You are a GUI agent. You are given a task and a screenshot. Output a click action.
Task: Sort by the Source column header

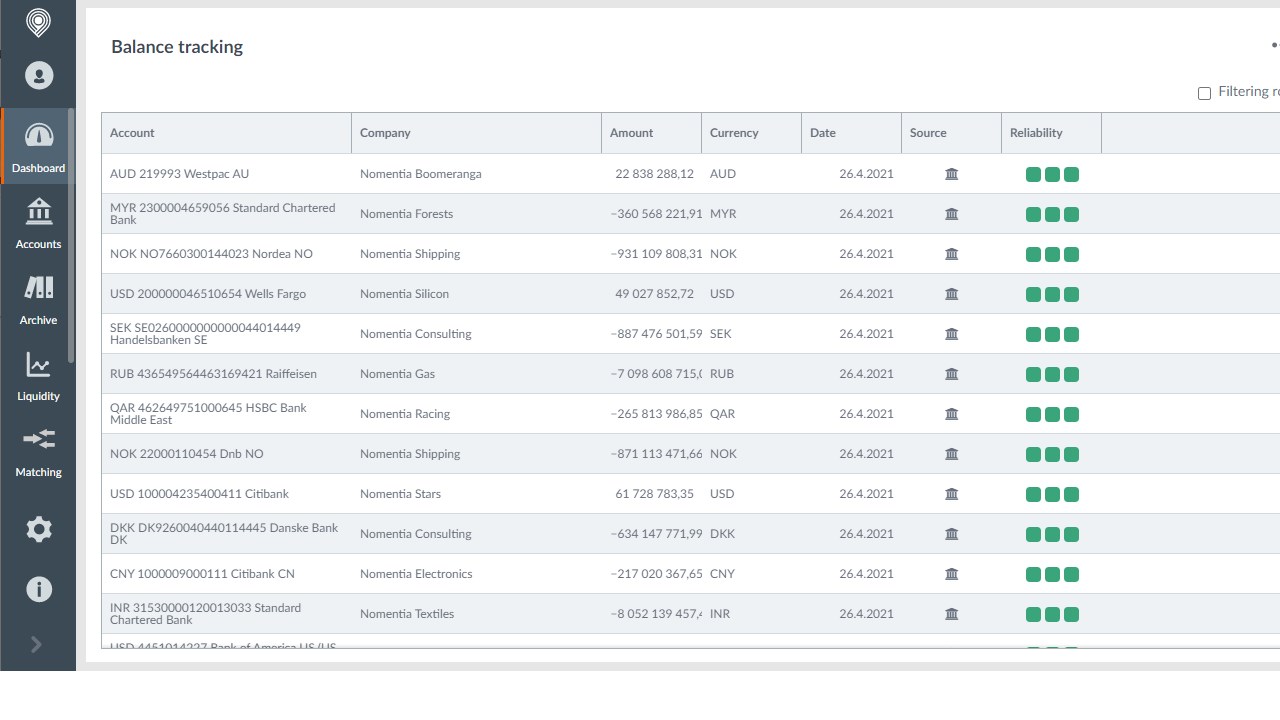click(952, 133)
